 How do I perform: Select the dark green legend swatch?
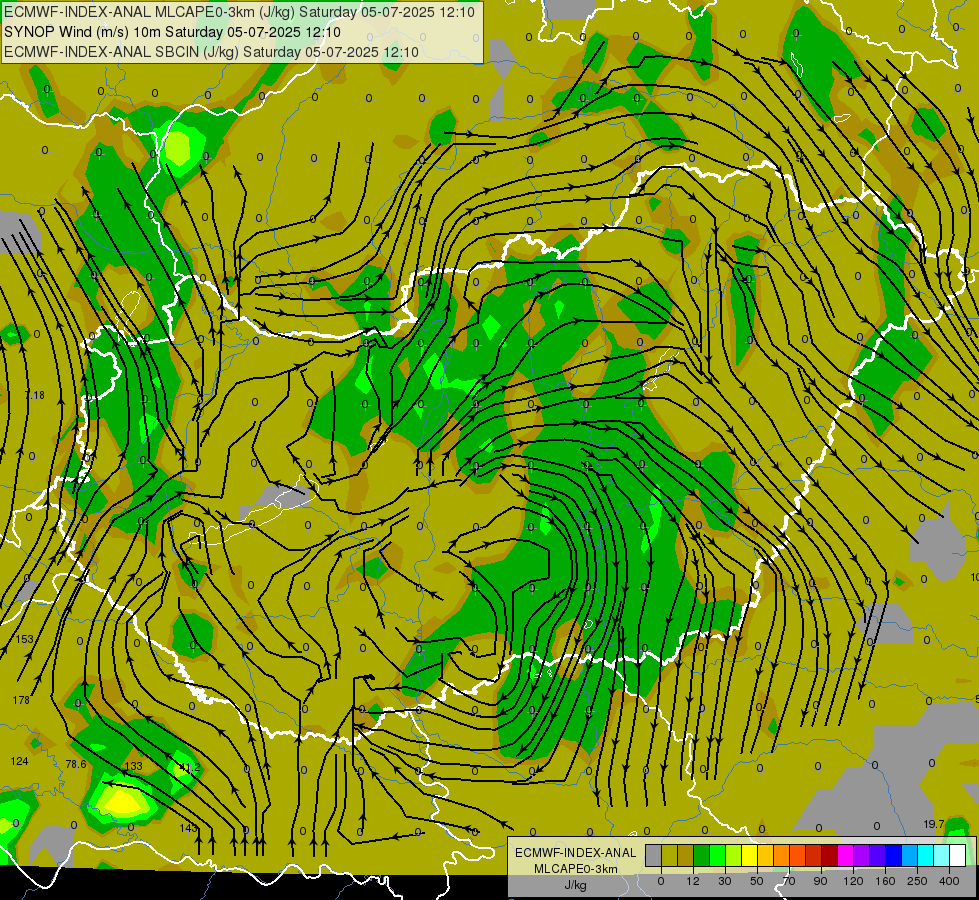(x=702, y=855)
